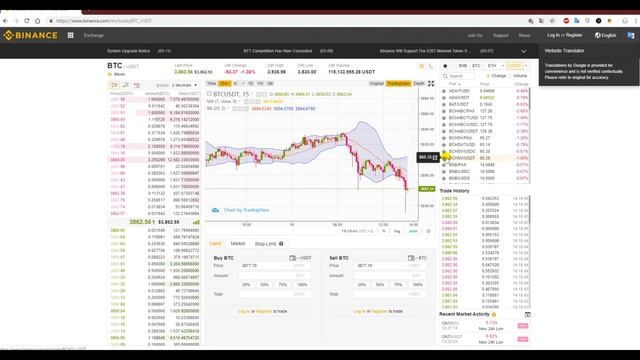The image size is (640, 360).
Task: Favorite the BNB/PAX pair star
Action: click(444, 165)
